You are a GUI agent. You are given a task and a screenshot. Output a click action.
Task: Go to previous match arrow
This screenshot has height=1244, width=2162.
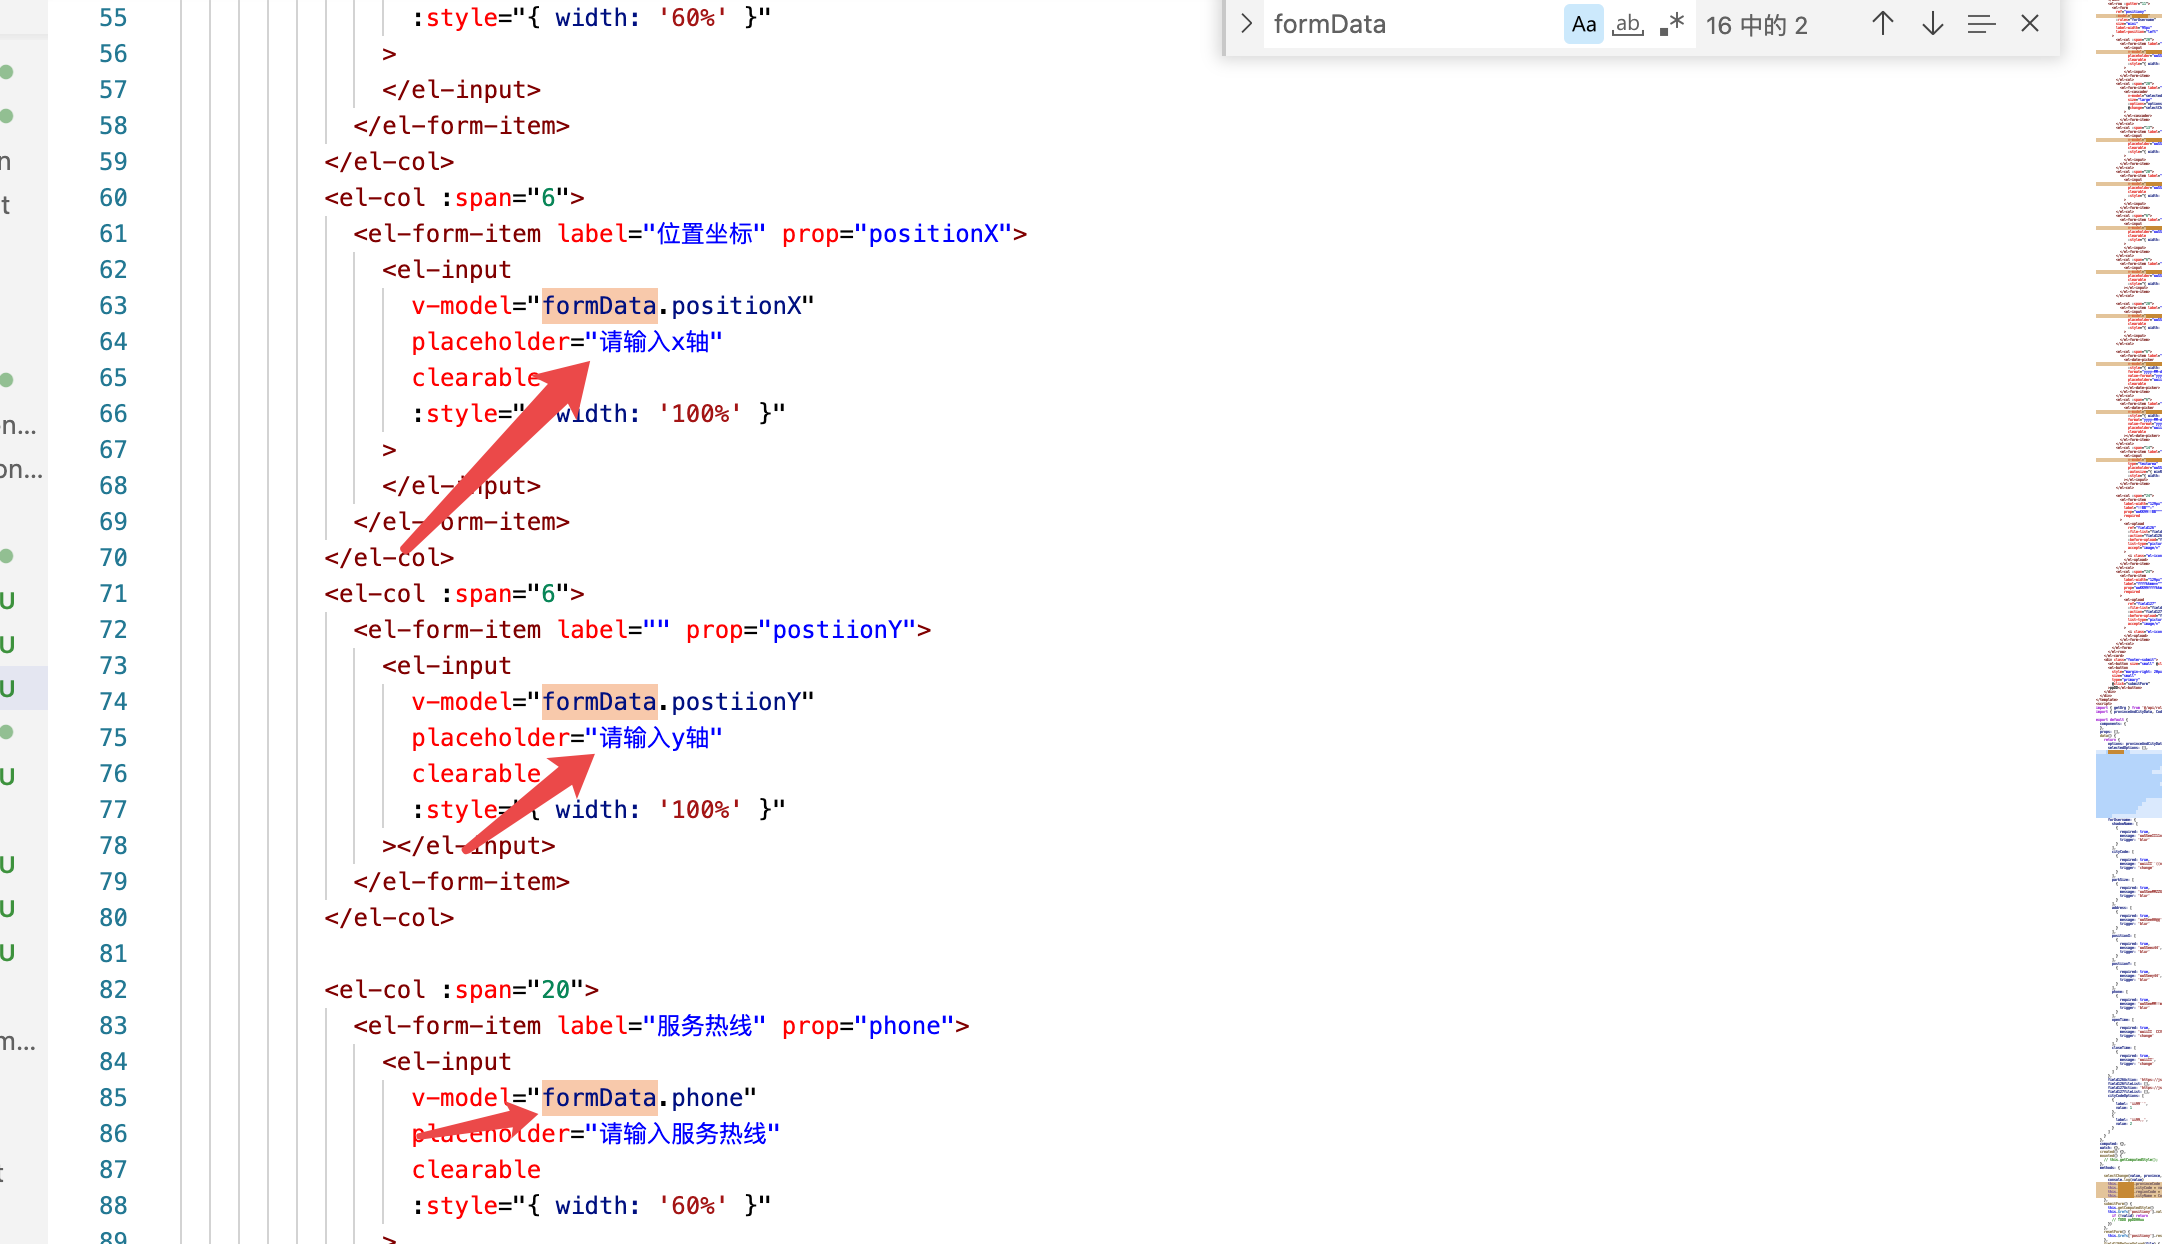1882,24
